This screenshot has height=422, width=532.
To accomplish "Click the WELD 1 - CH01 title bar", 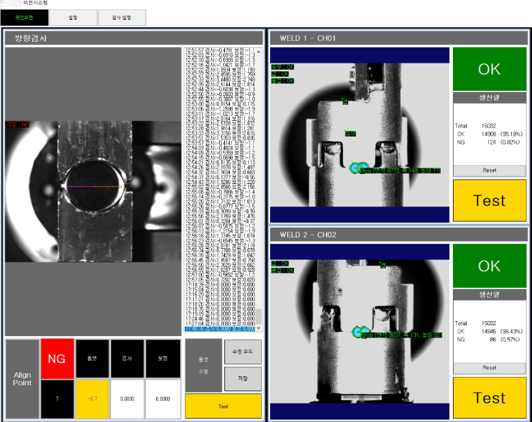I will pos(399,38).
